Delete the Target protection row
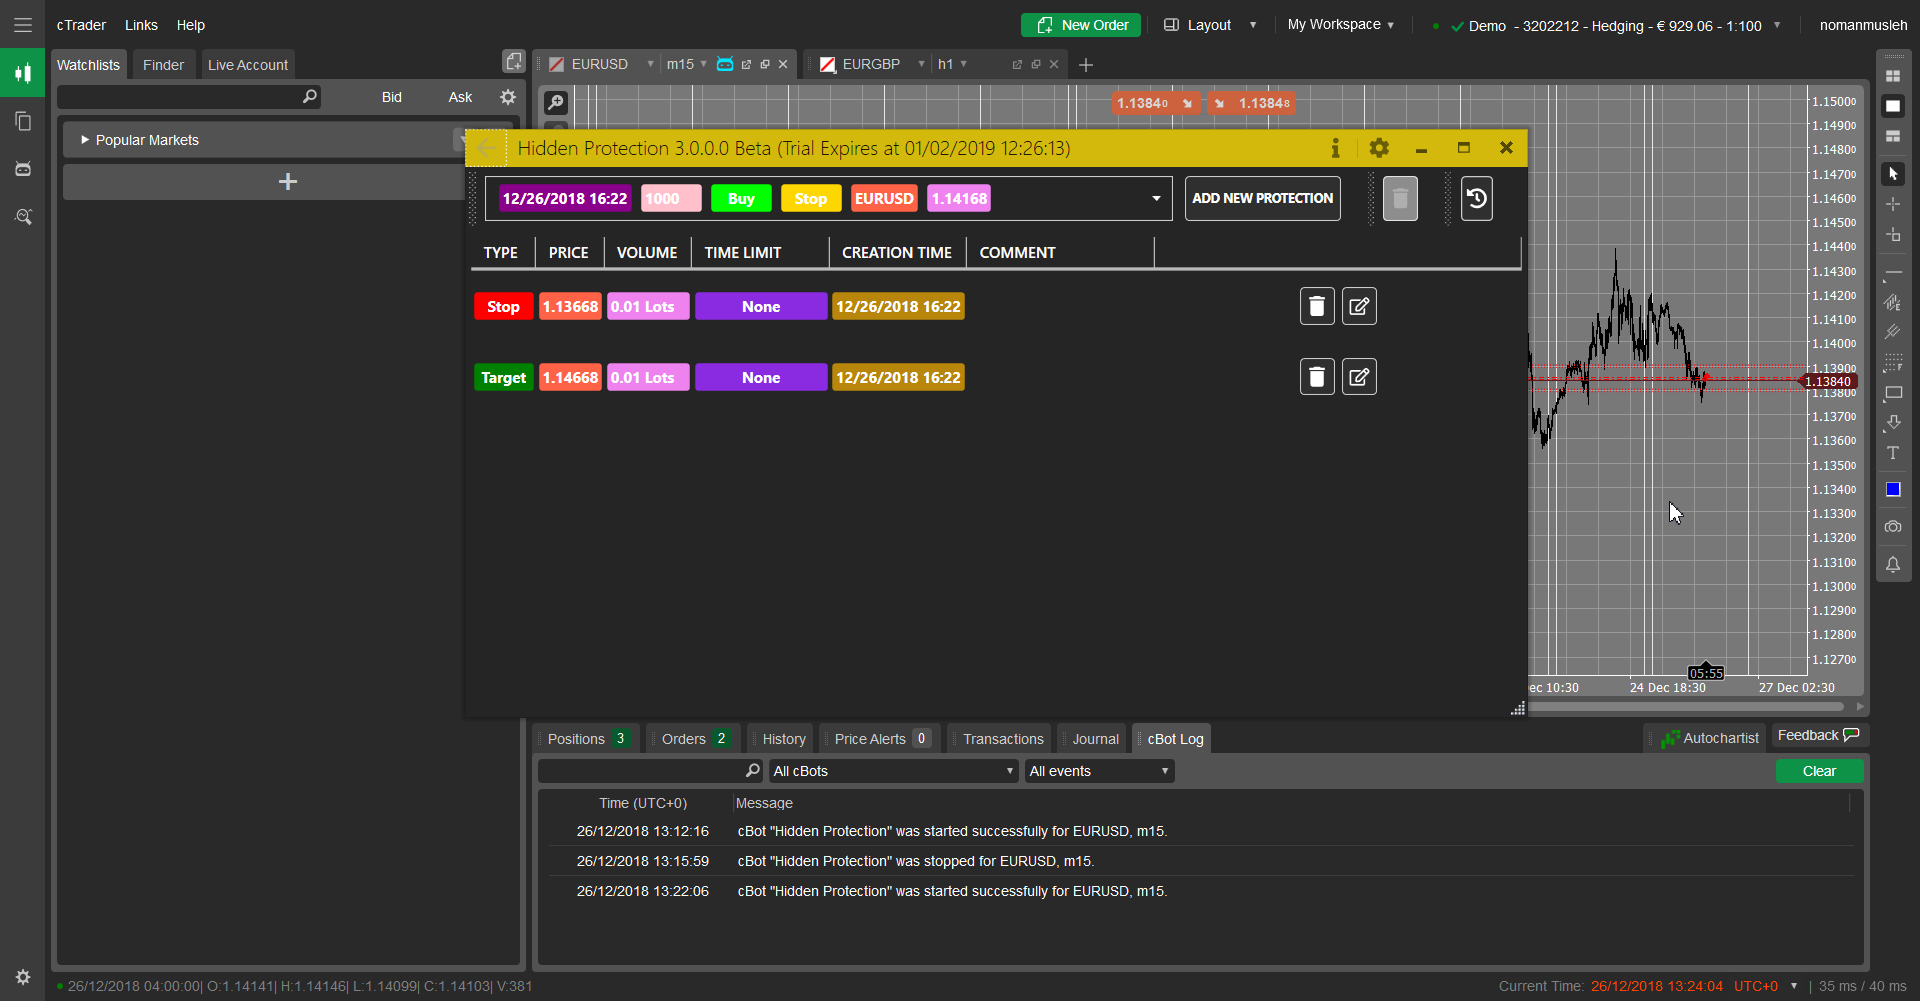1920x1001 pixels. pos(1317,377)
